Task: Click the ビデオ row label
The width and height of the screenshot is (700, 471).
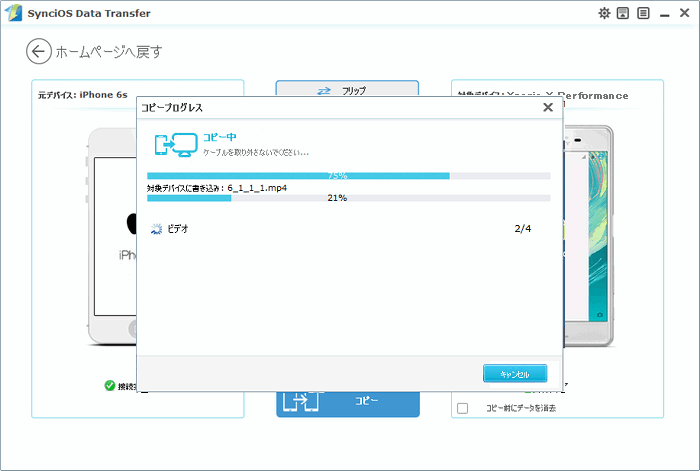Action: pos(178,229)
